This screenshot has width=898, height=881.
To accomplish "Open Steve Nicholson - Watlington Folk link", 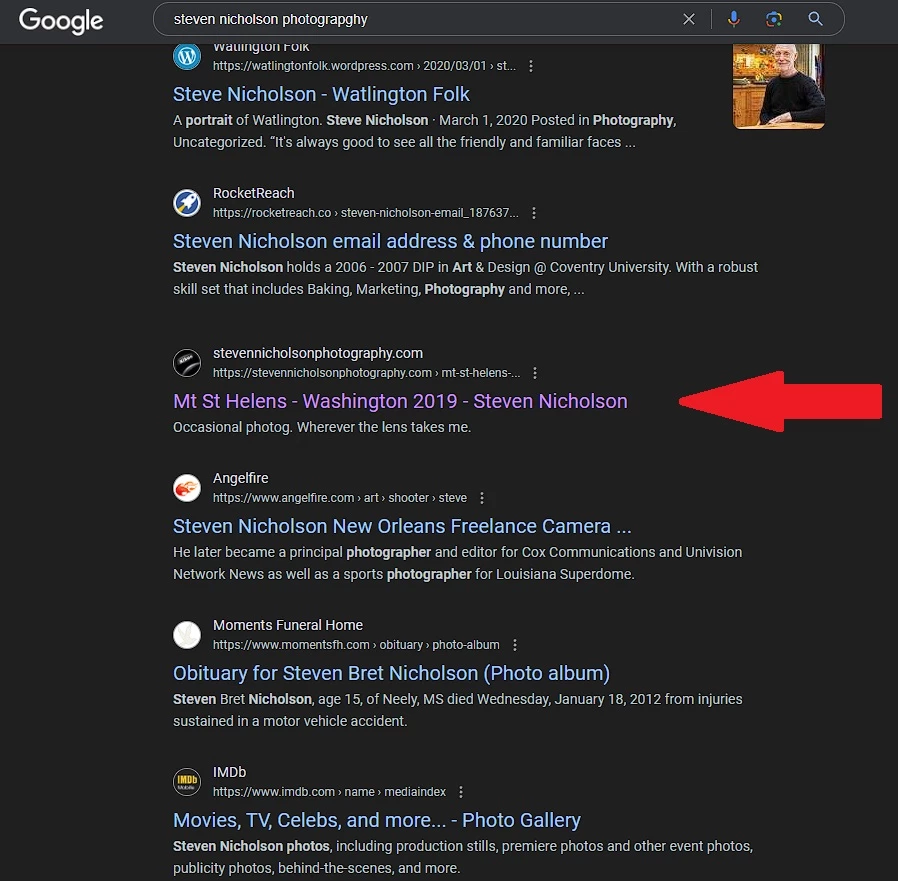I will (x=321, y=94).
